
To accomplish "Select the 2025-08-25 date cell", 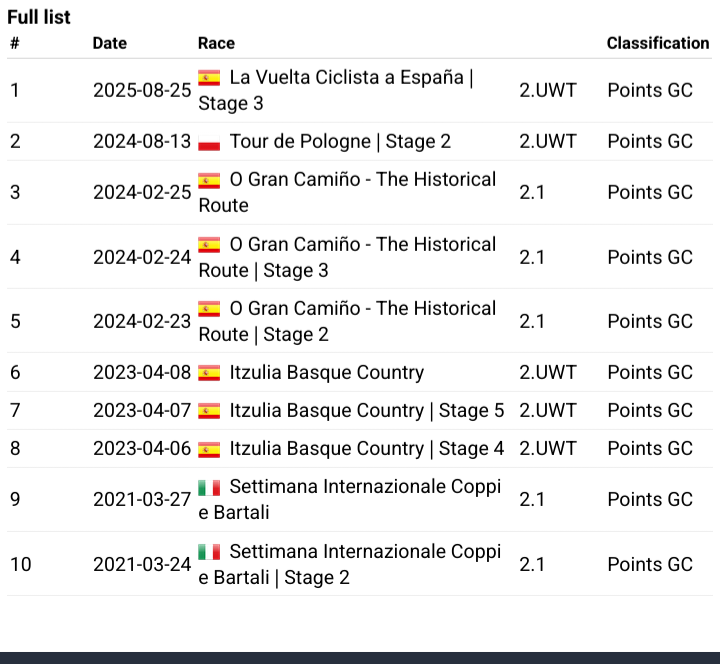I will [x=142, y=90].
